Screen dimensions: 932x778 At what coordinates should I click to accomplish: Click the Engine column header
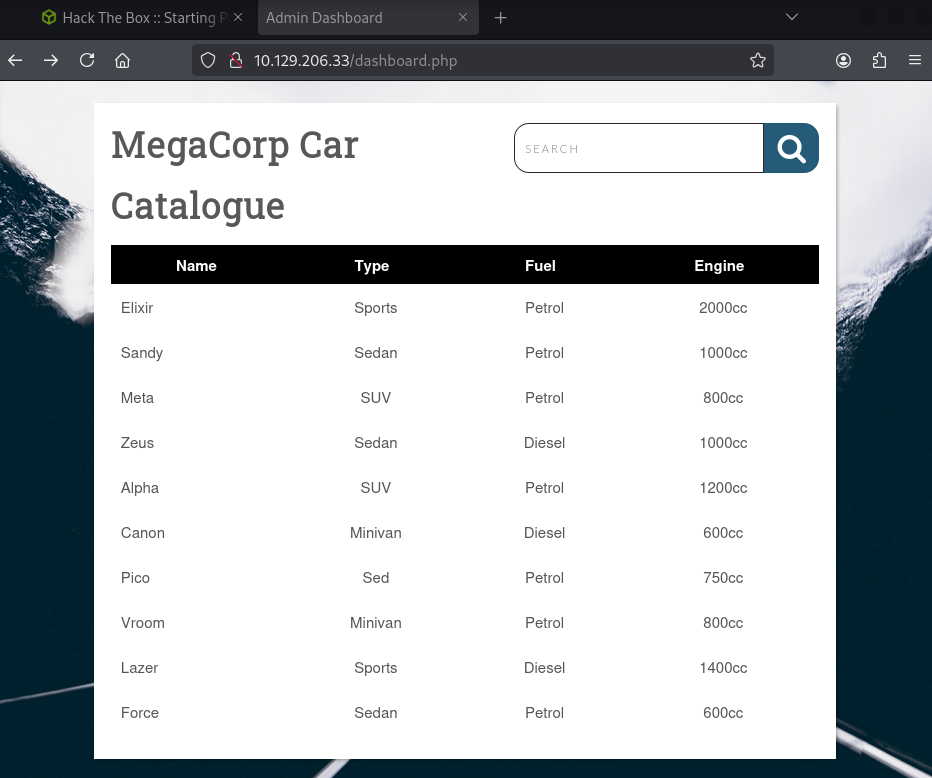[x=719, y=266]
